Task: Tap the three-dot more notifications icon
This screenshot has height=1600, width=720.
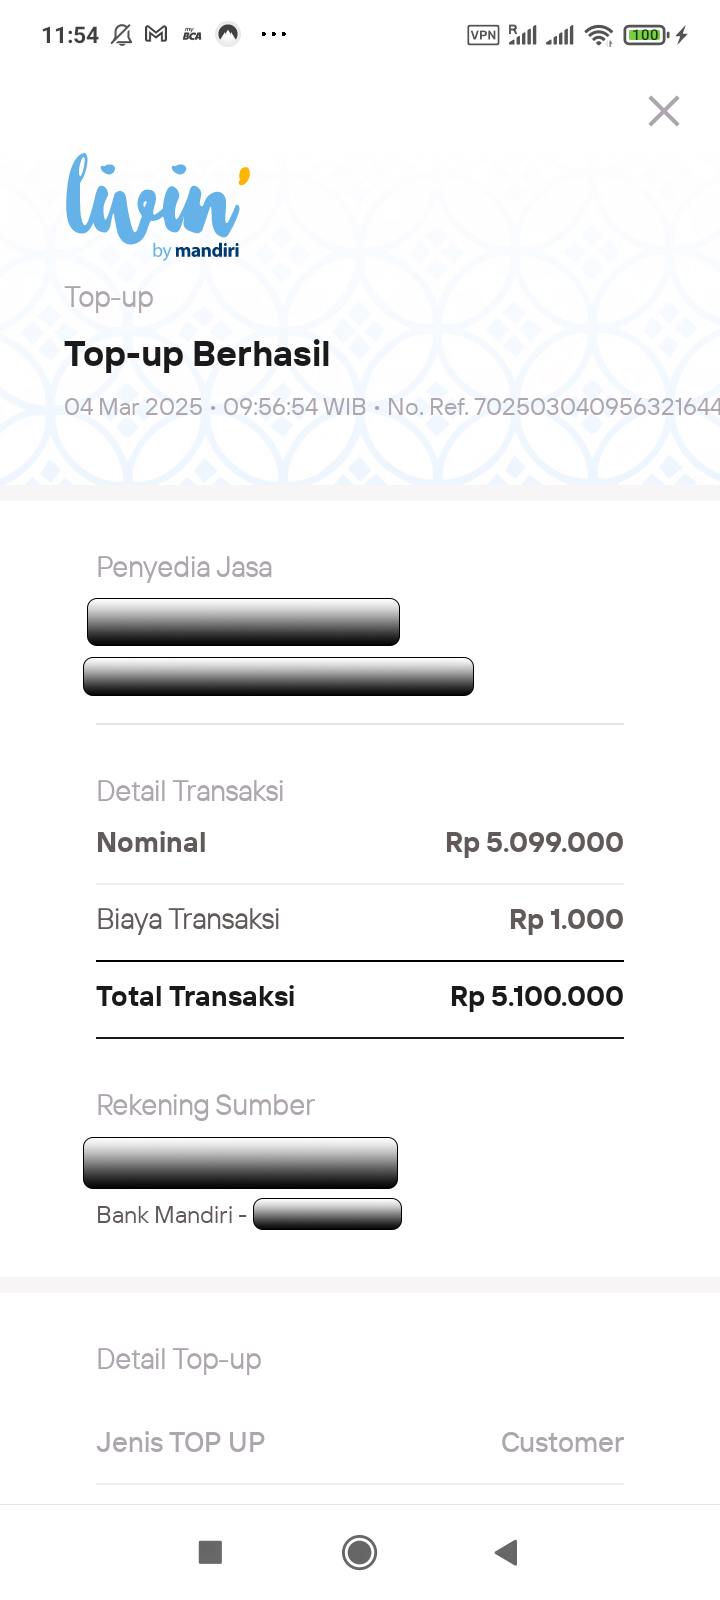Action: click(273, 34)
